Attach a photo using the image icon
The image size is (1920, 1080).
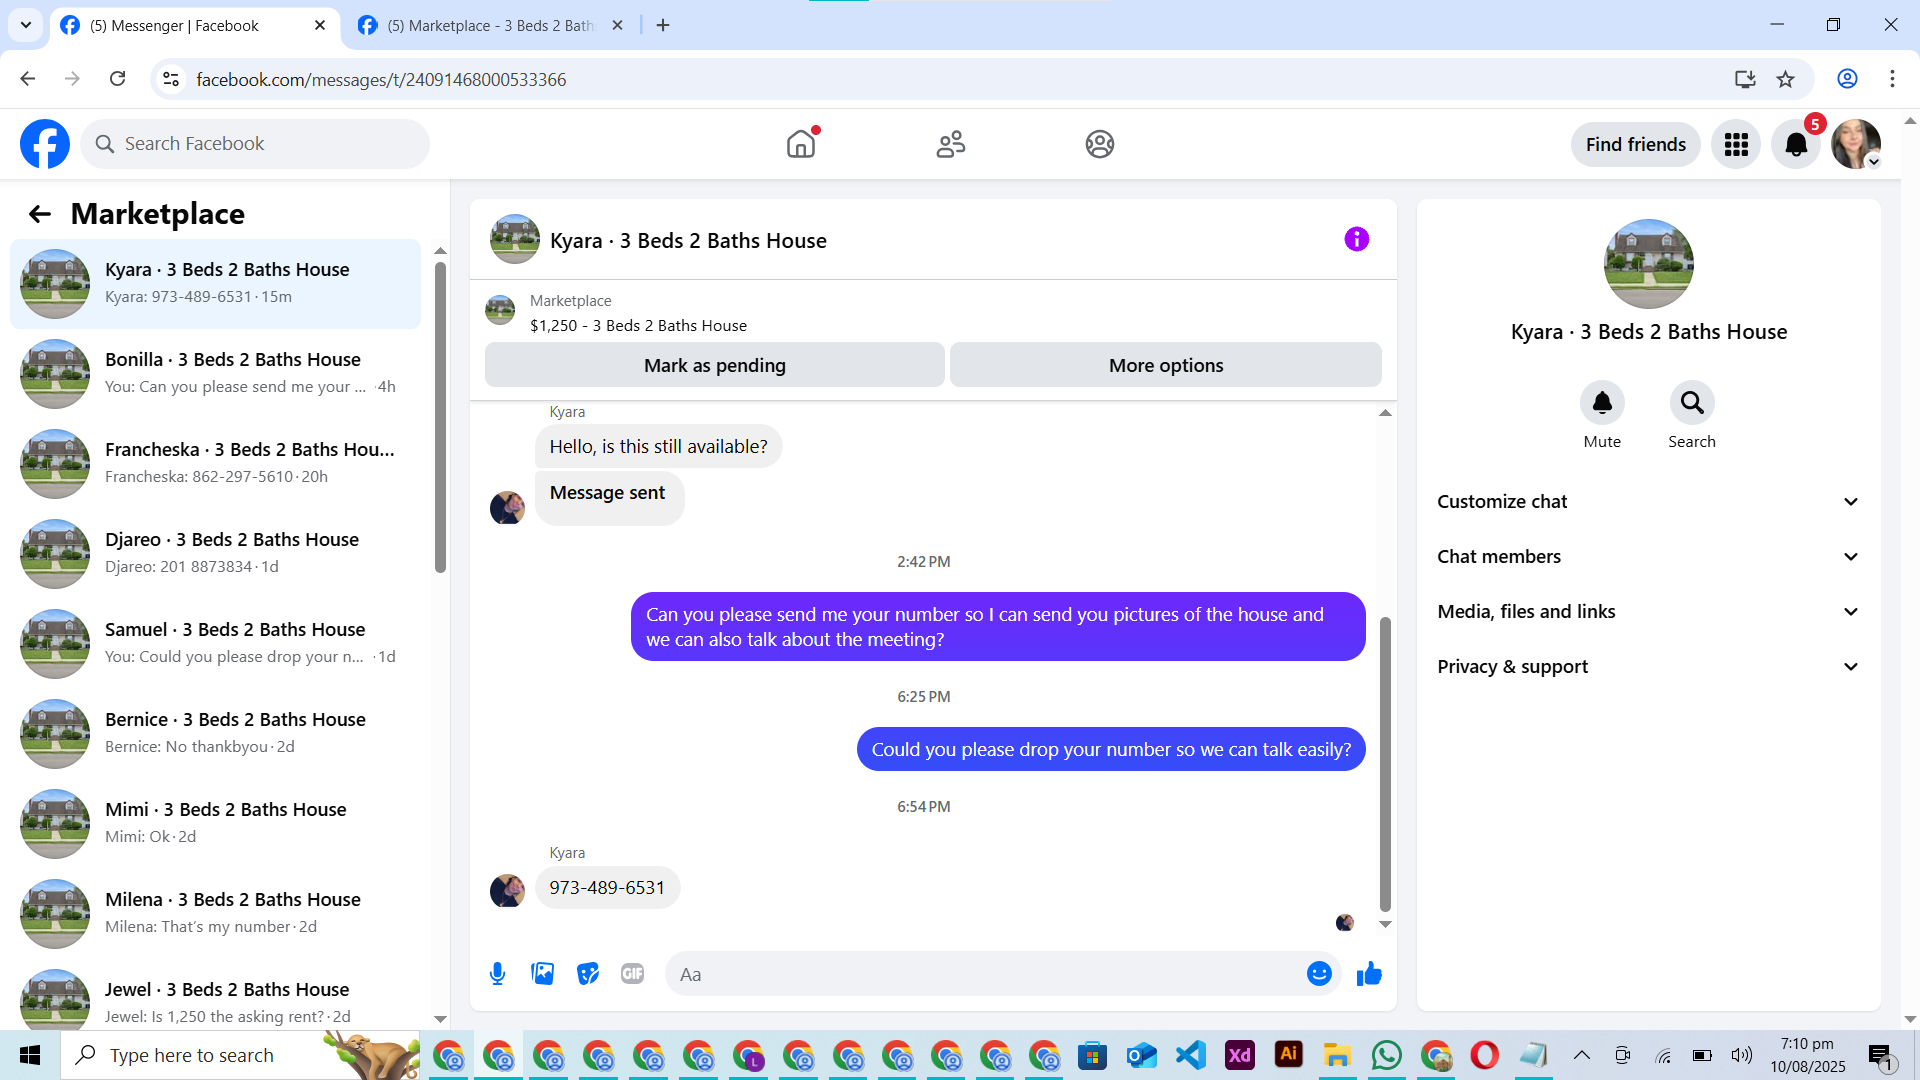point(542,974)
